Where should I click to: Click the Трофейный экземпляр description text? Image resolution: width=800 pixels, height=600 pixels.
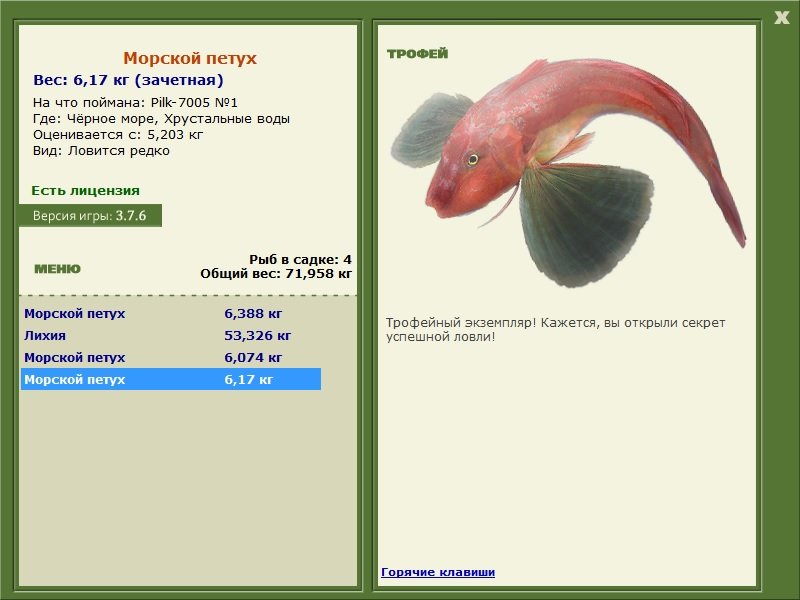point(555,329)
